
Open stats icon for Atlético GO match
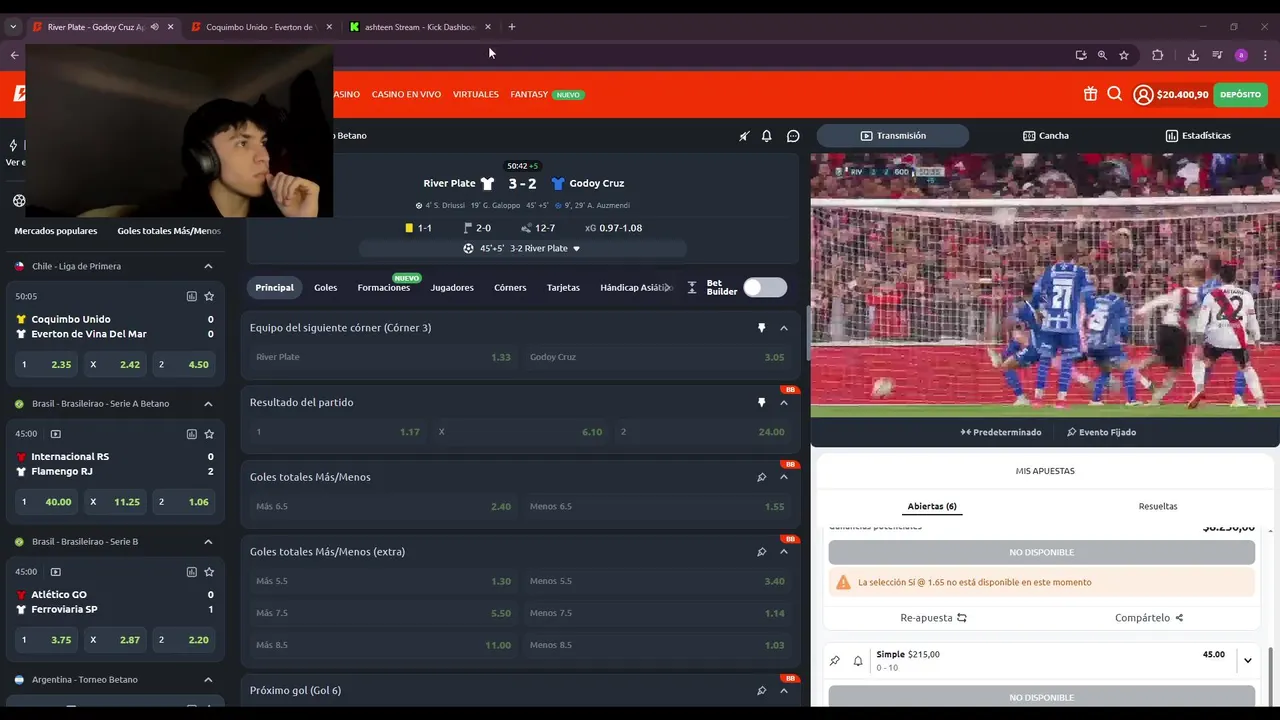pos(192,572)
